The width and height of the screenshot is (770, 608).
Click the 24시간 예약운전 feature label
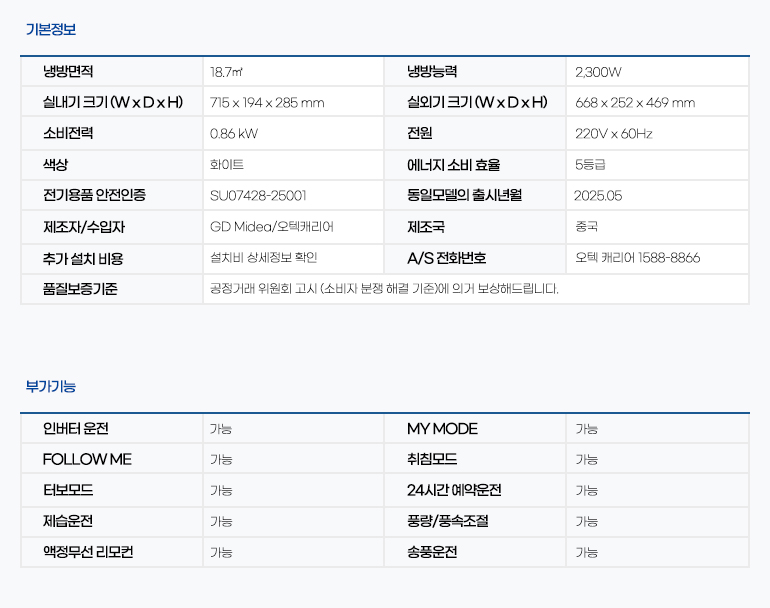click(x=454, y=491)
